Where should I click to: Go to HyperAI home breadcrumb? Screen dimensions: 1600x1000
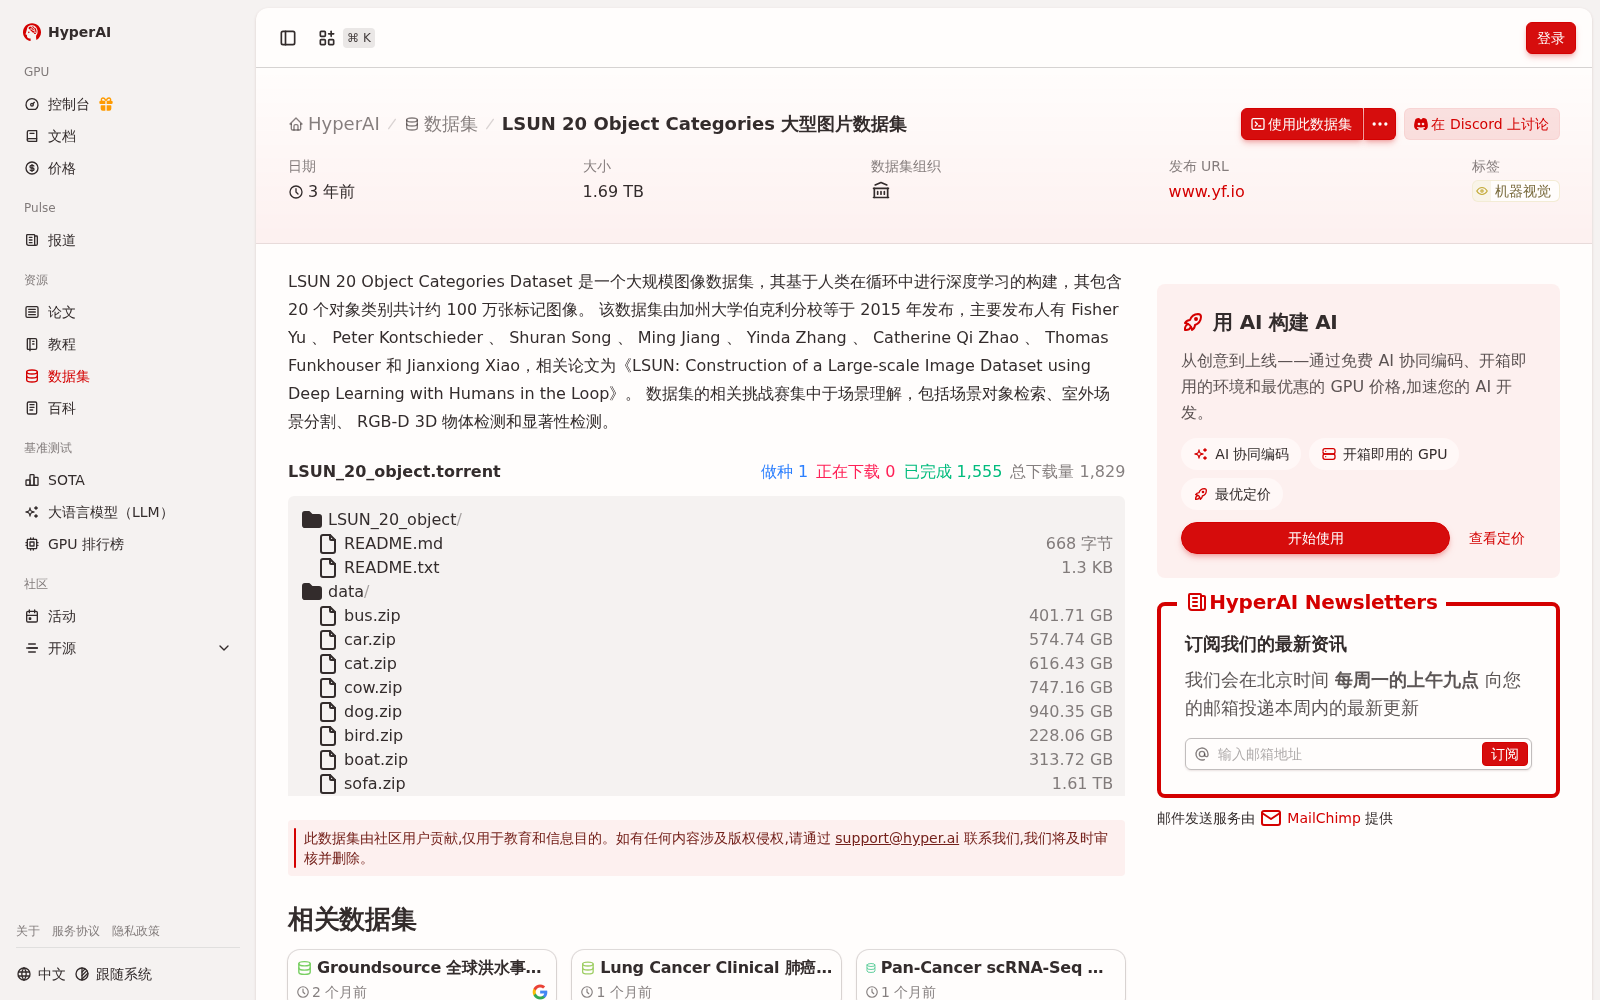click(x=334, y=124)
